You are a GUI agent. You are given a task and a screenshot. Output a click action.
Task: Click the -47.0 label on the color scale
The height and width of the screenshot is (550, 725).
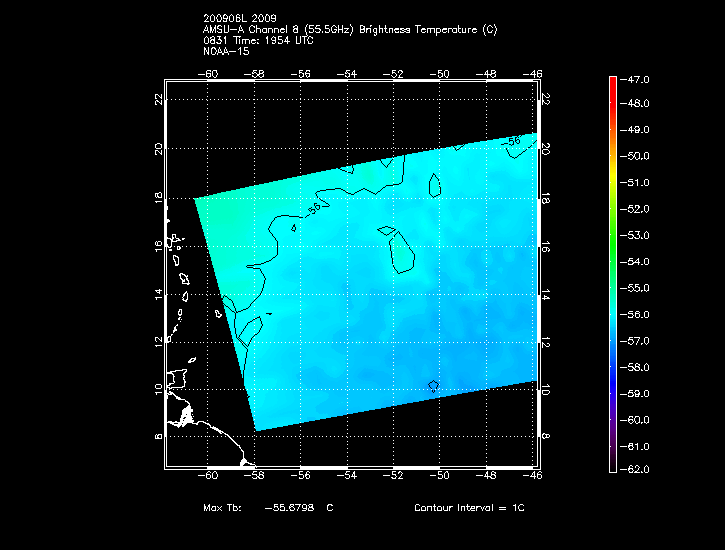(639, 78)
